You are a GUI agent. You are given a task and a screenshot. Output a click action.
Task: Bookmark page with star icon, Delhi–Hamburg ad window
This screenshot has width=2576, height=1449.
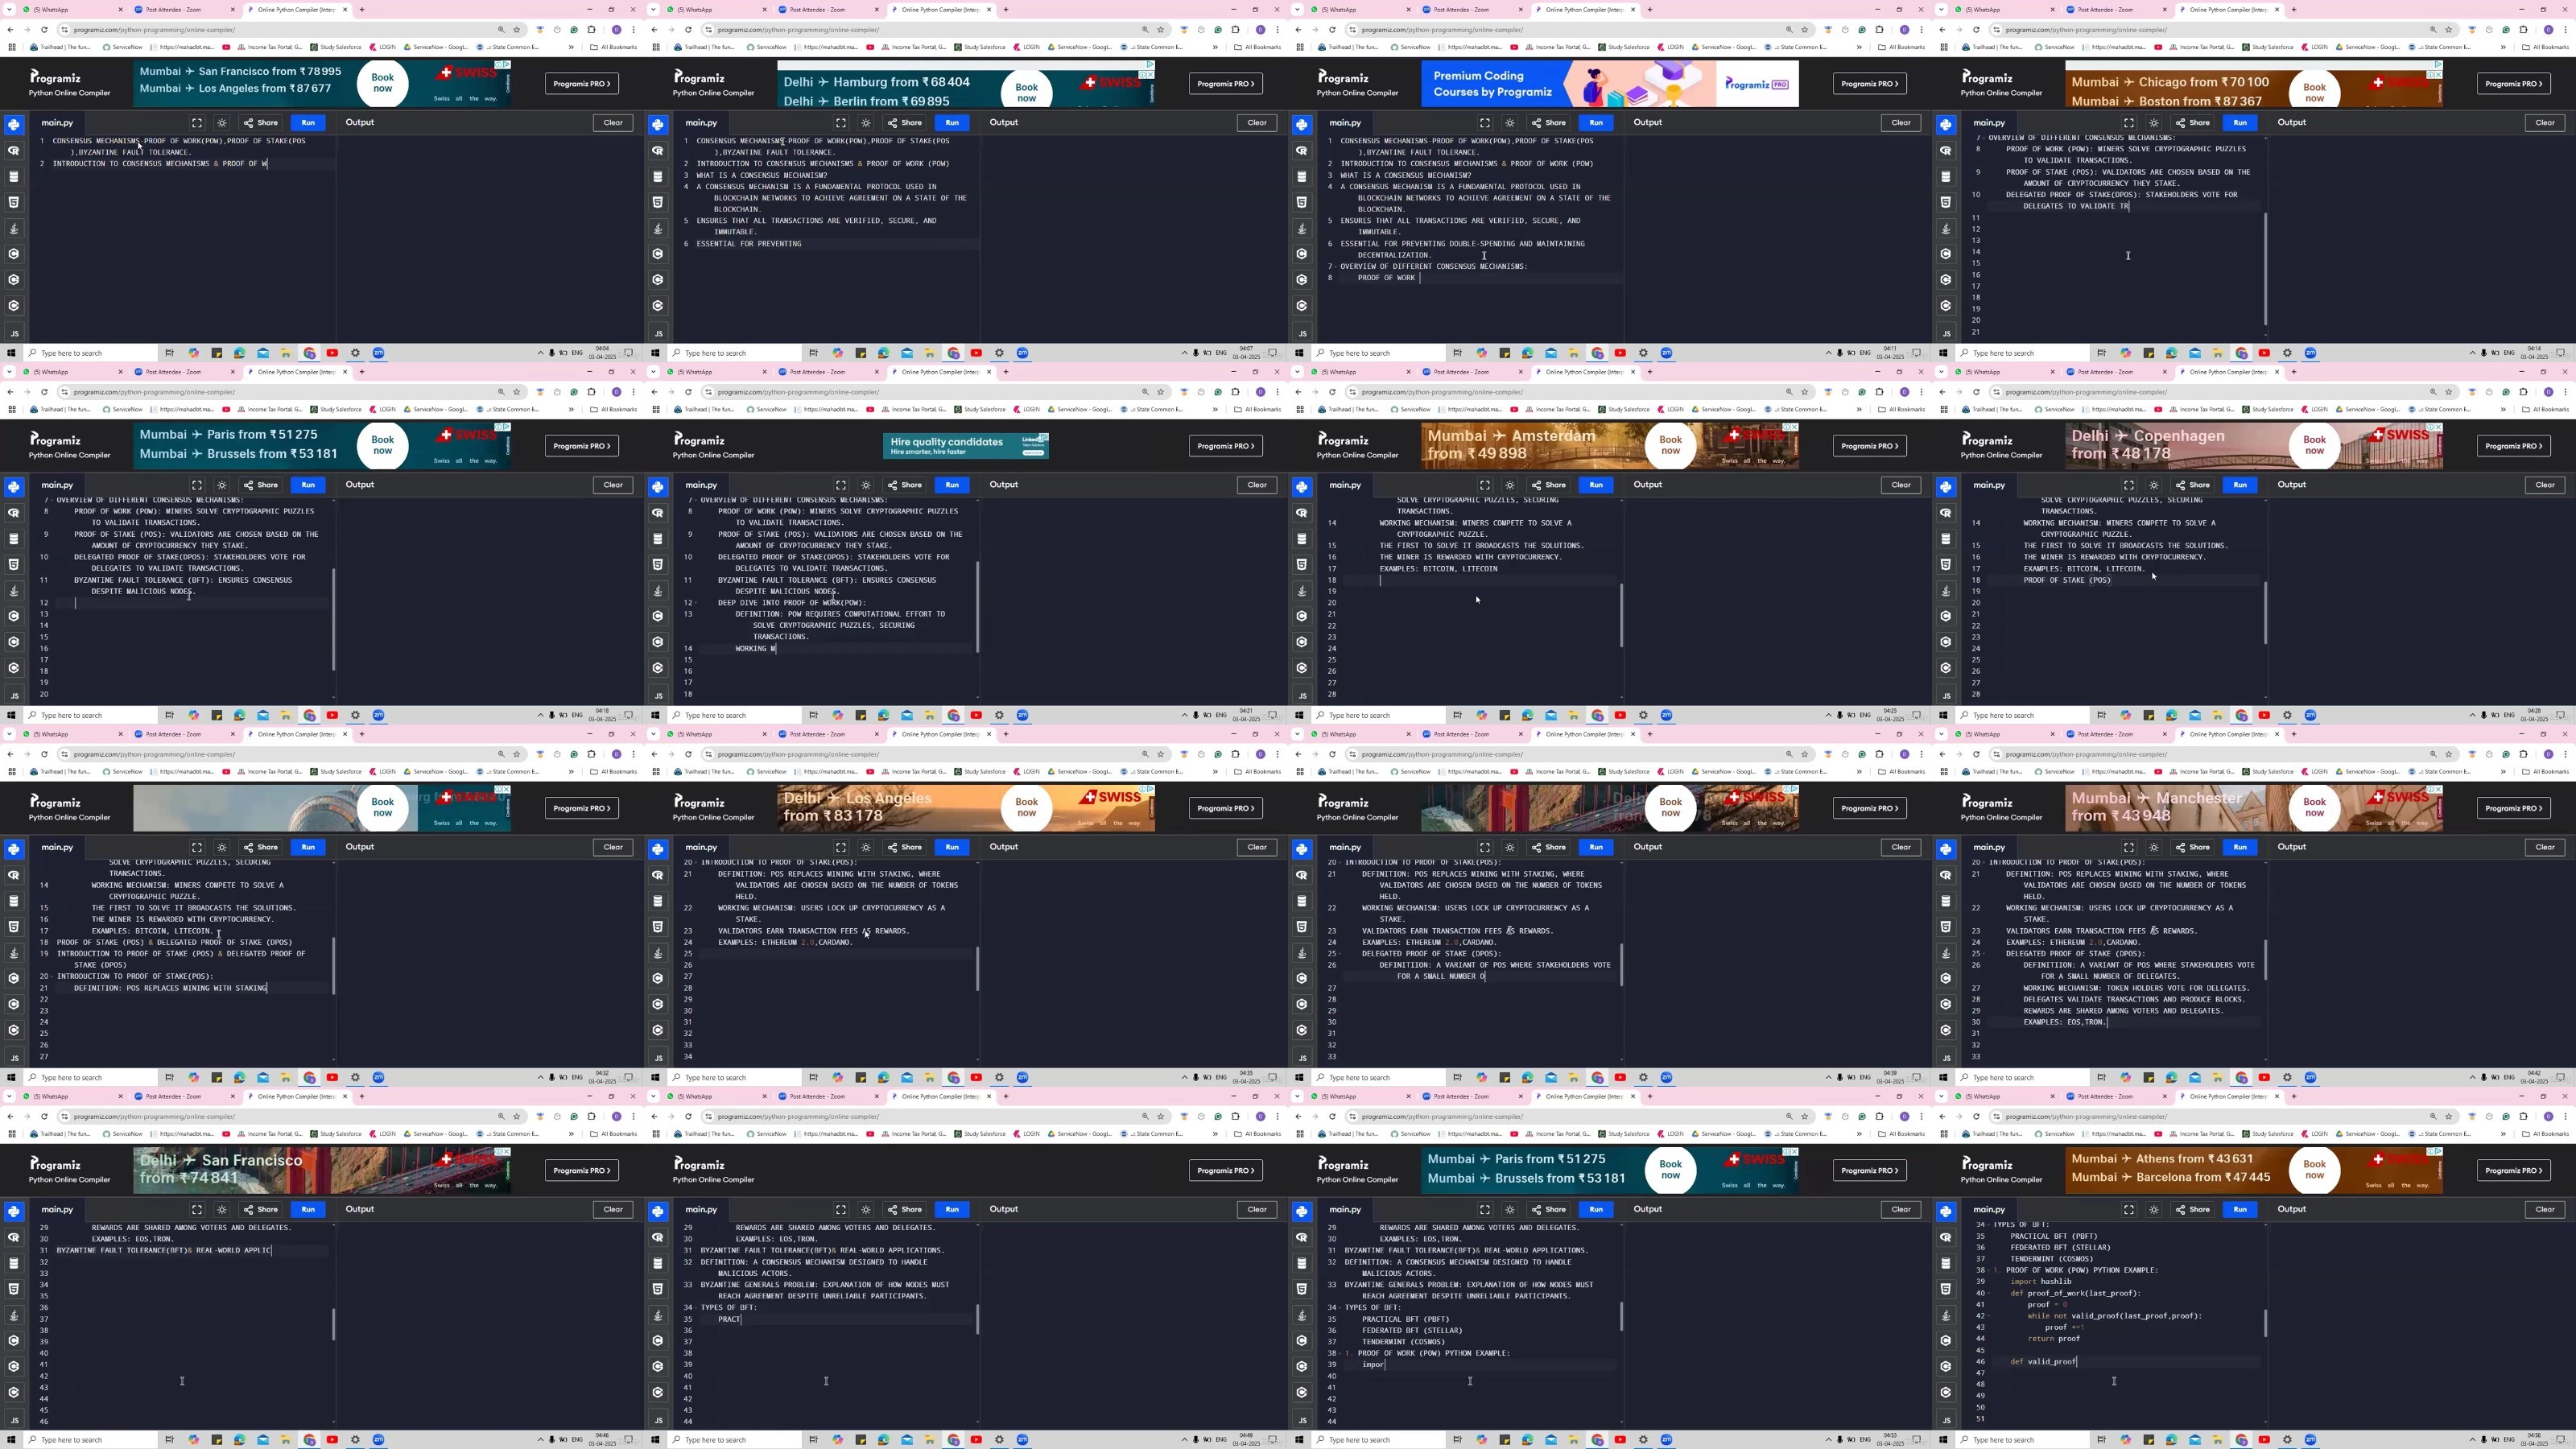point(1161,29)
